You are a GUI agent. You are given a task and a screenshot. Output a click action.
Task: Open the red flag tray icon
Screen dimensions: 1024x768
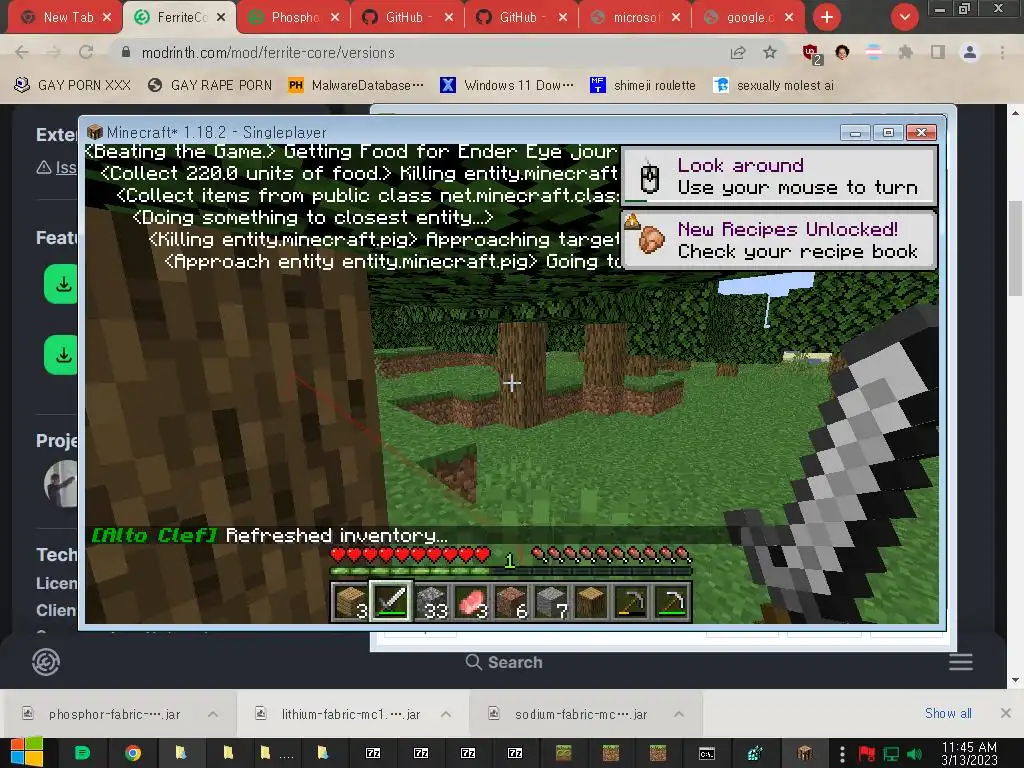(x=867, y=754)
